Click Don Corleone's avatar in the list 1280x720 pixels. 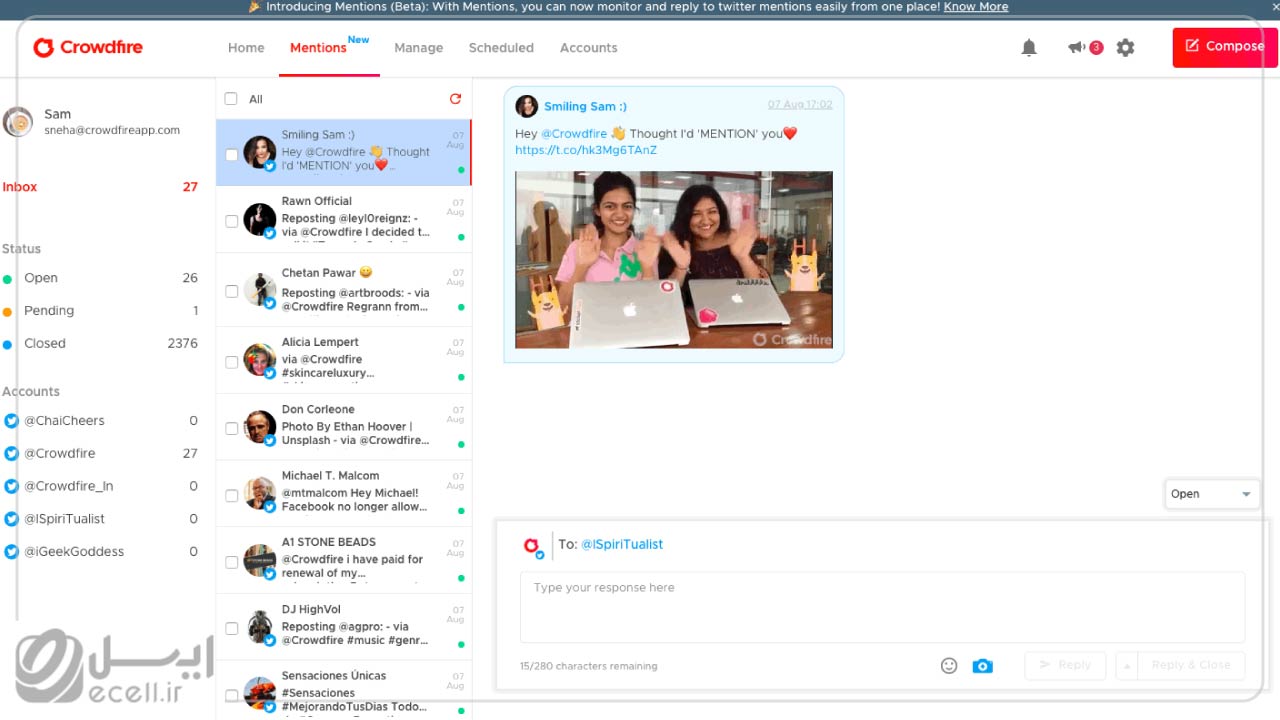coord(260,427)
